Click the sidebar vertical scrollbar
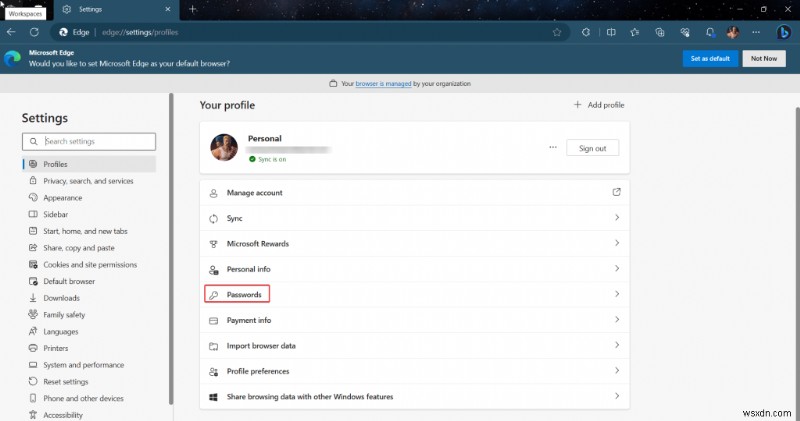 pyautogui.click(x=171, y=249)
